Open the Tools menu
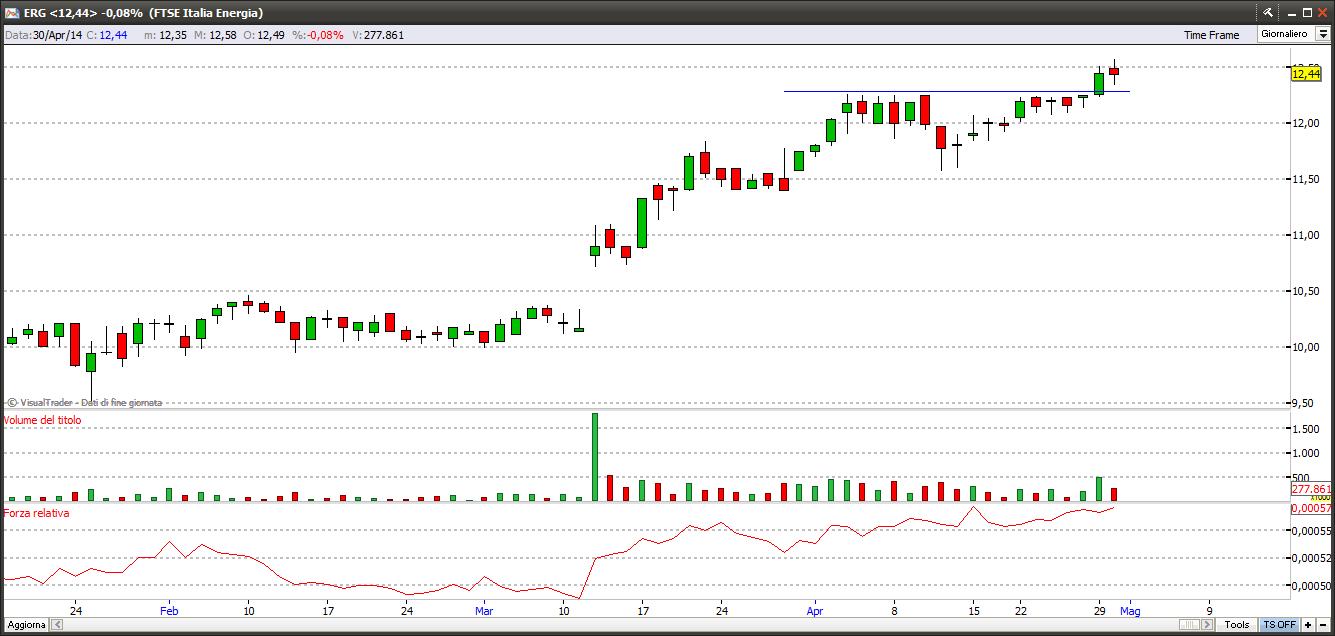This screenshot has height=636, width=1335. click(1237, 625)
